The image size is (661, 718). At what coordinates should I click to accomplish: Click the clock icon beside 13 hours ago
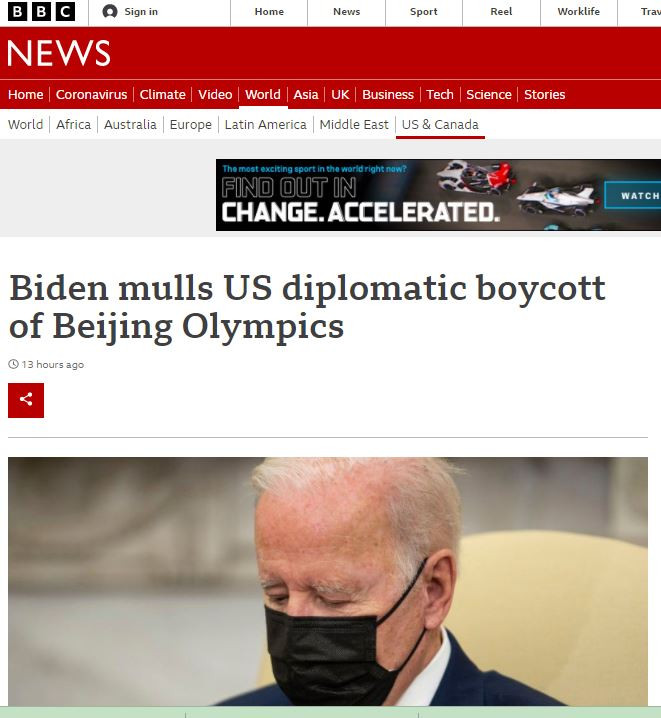pyautogui.click(x=13, y=364)
